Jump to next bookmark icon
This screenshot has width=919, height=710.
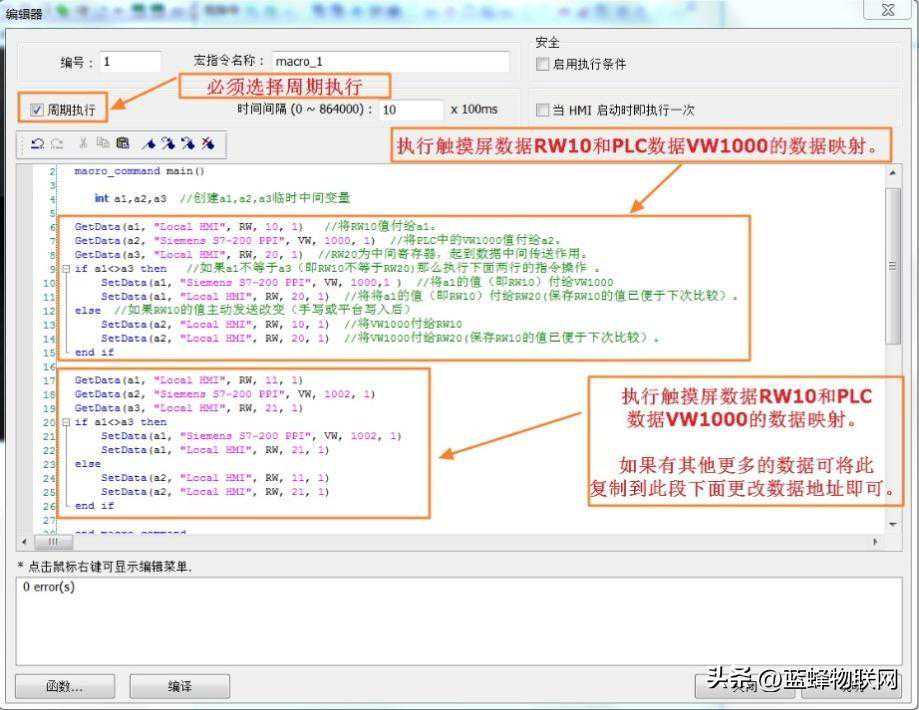168,144
